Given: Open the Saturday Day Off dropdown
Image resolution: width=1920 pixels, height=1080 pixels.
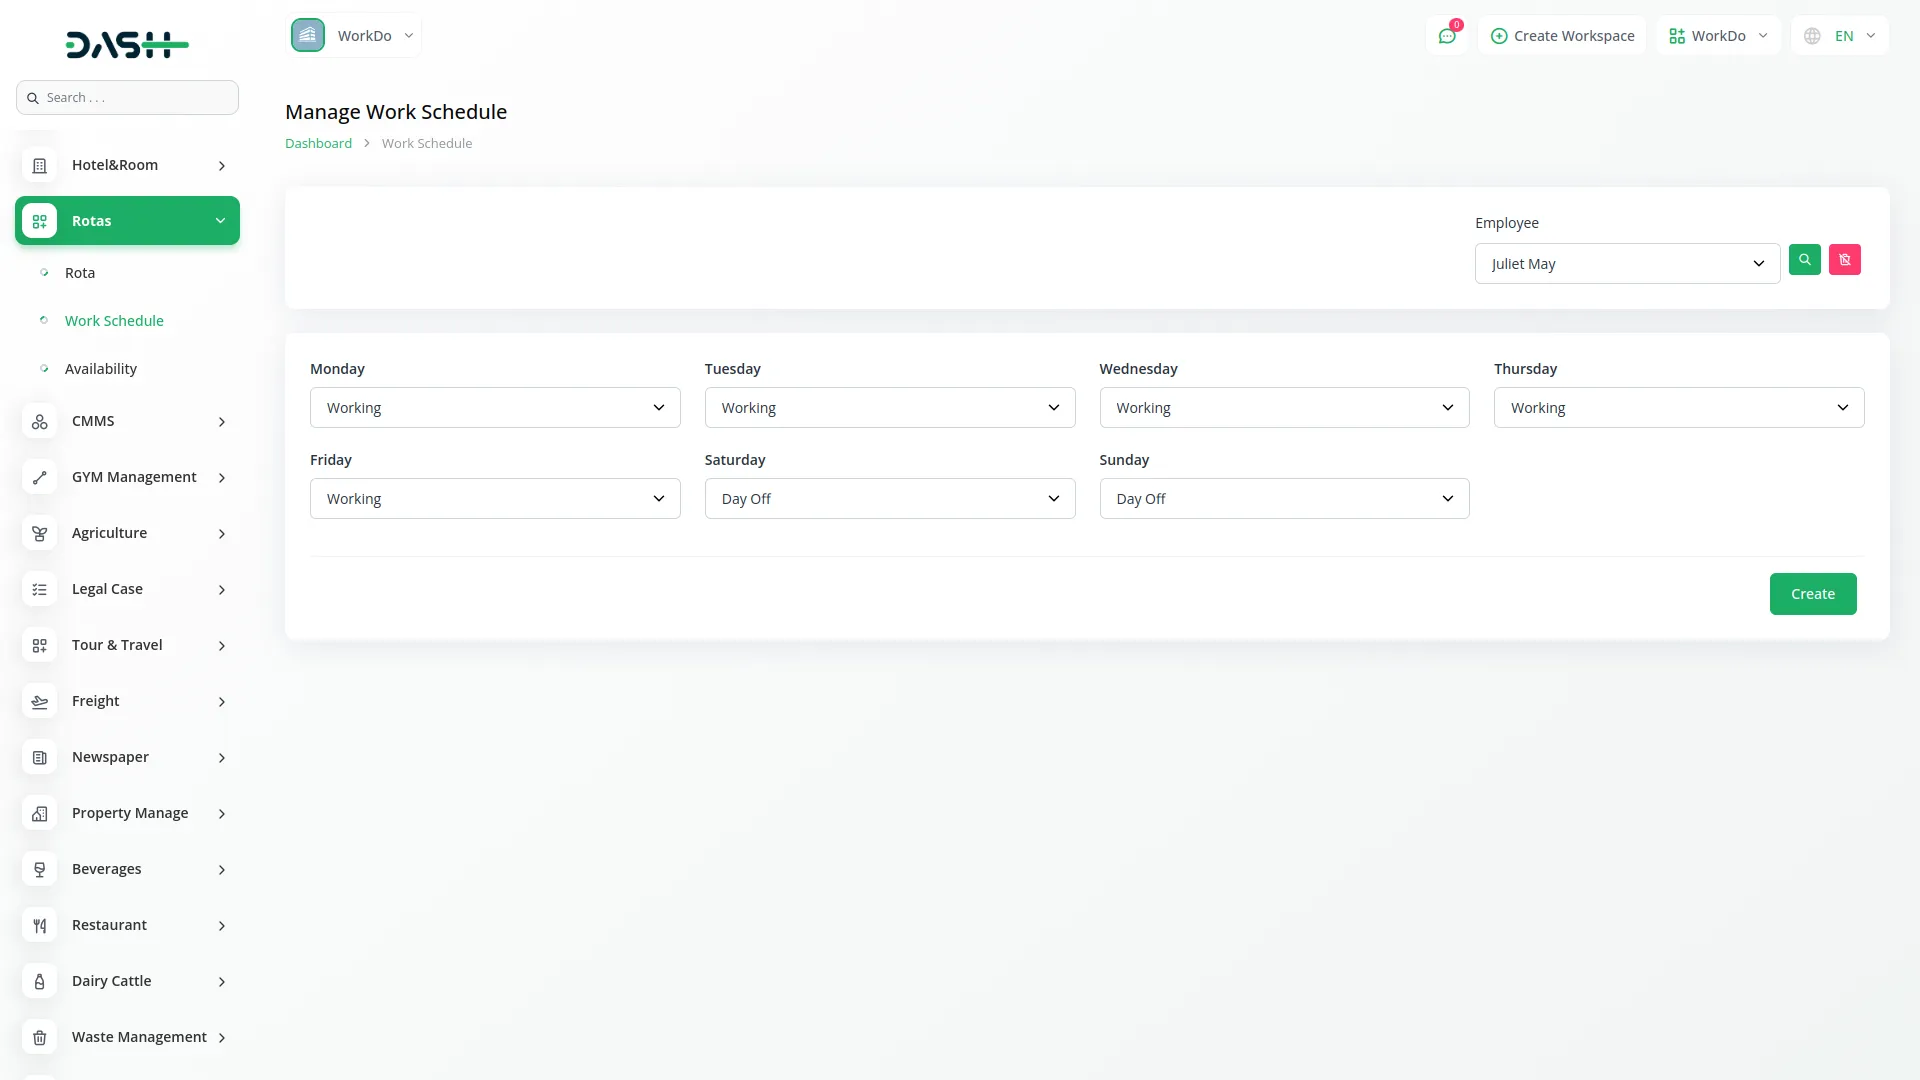Looking at the screenshot, I should (x=889, y=499).
